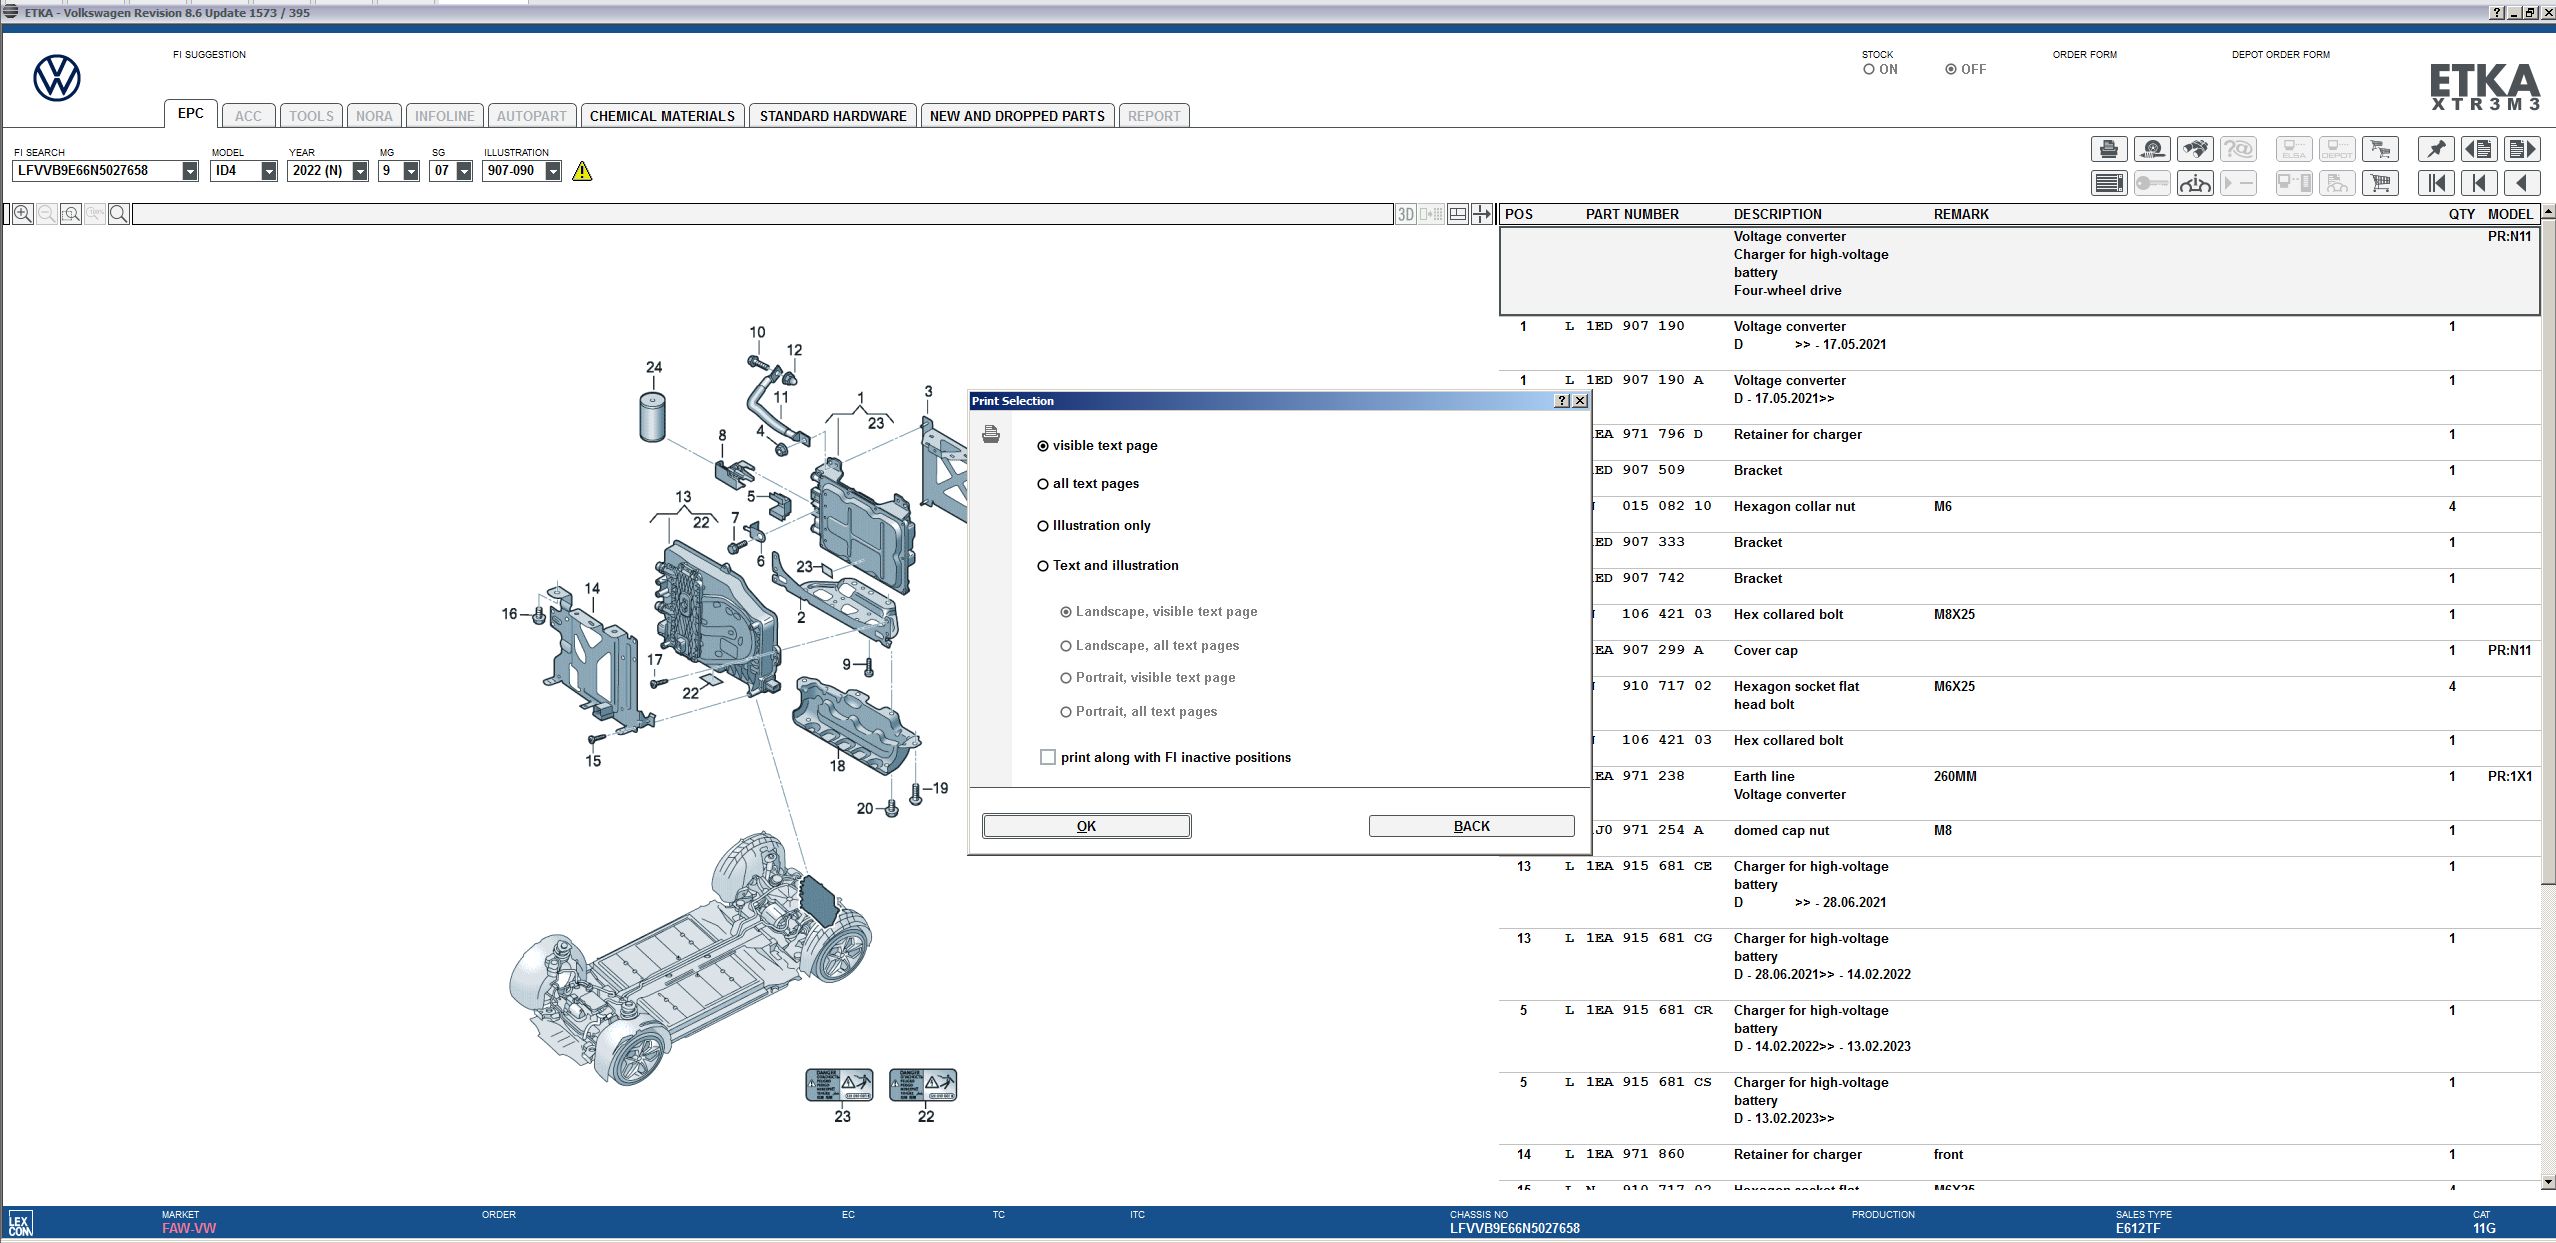Screen dimensions: 2556x1243
Task: Open the wheel and tyre icon
Action: [x=2152, y=149]
